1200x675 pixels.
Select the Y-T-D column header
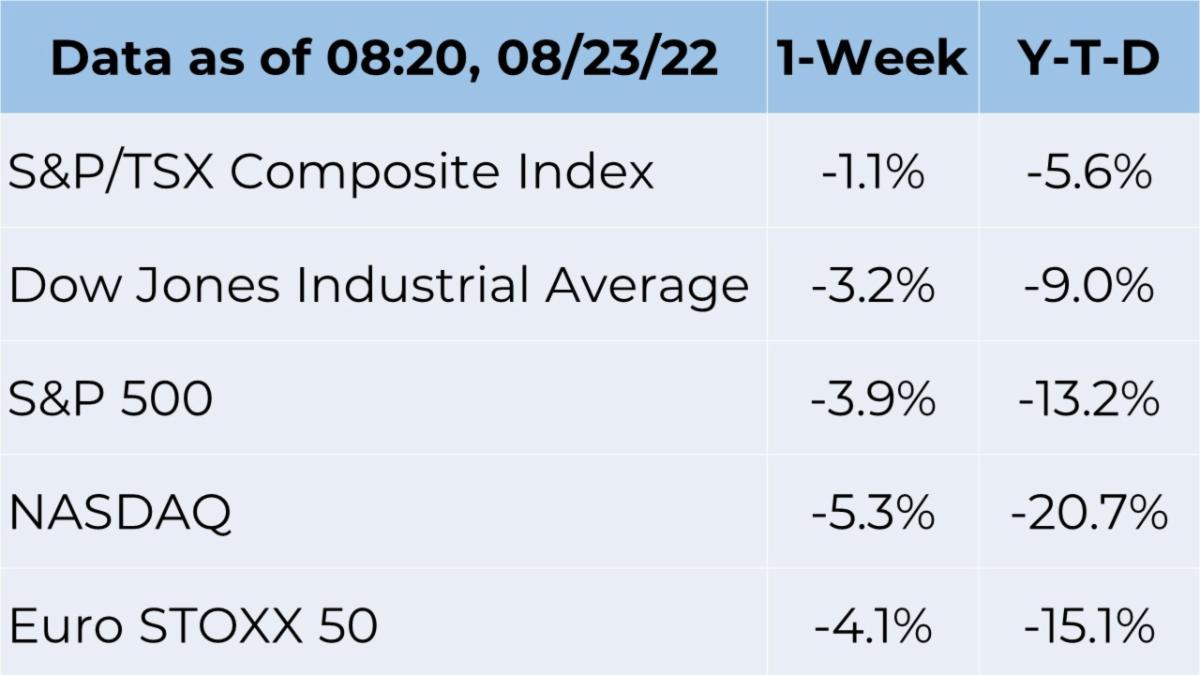[1089, 57]
